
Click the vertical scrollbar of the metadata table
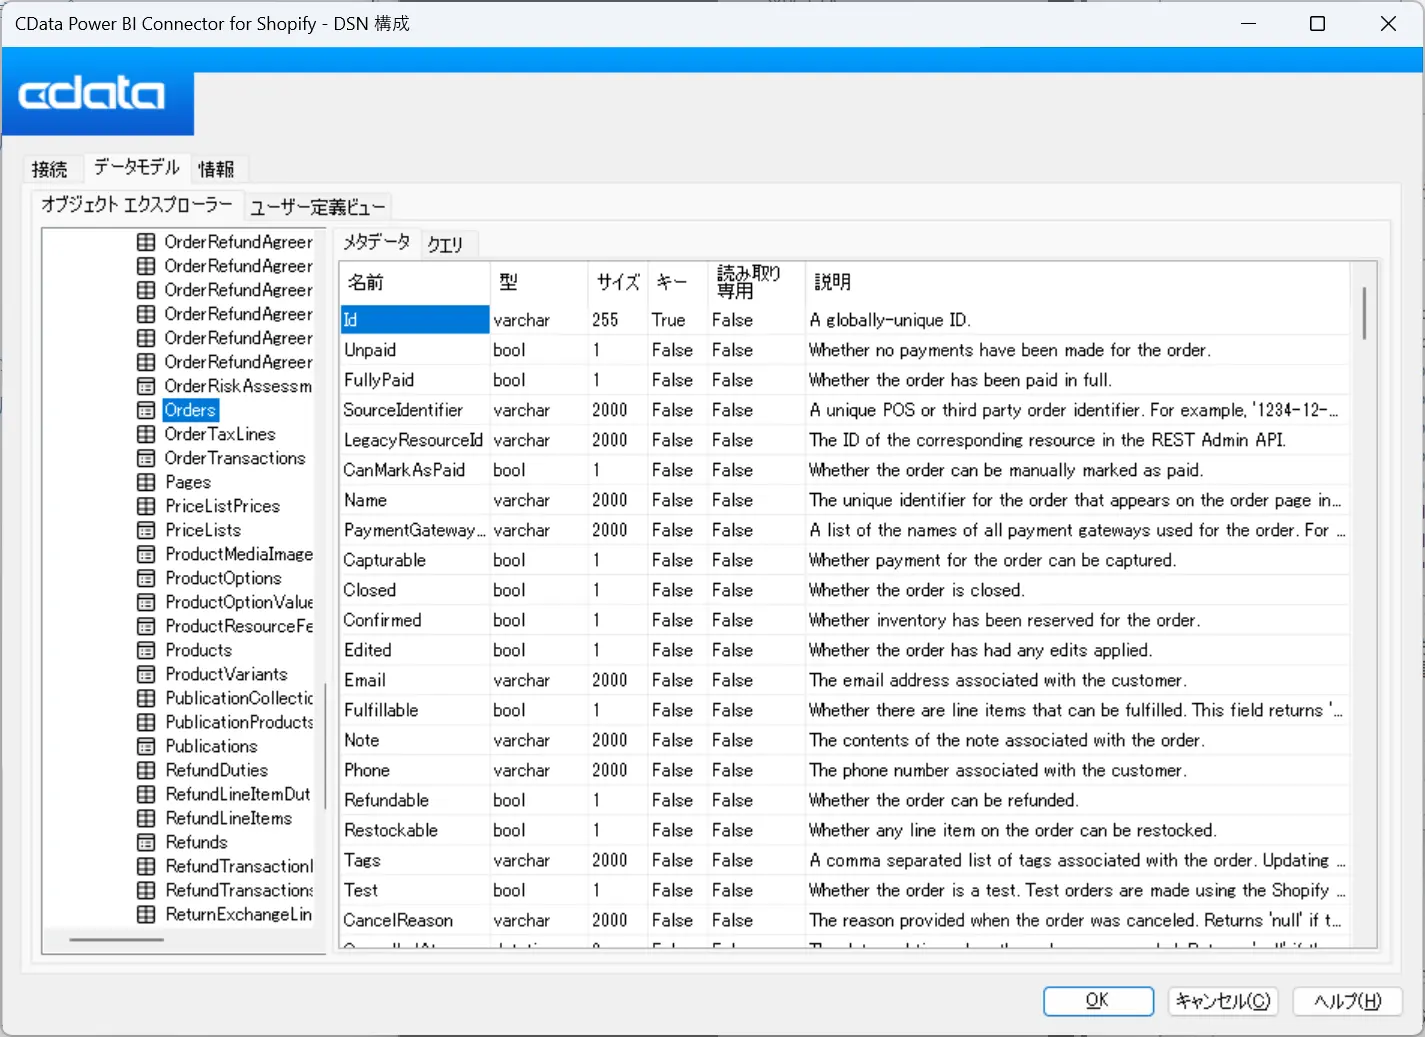coord(1364,313)
